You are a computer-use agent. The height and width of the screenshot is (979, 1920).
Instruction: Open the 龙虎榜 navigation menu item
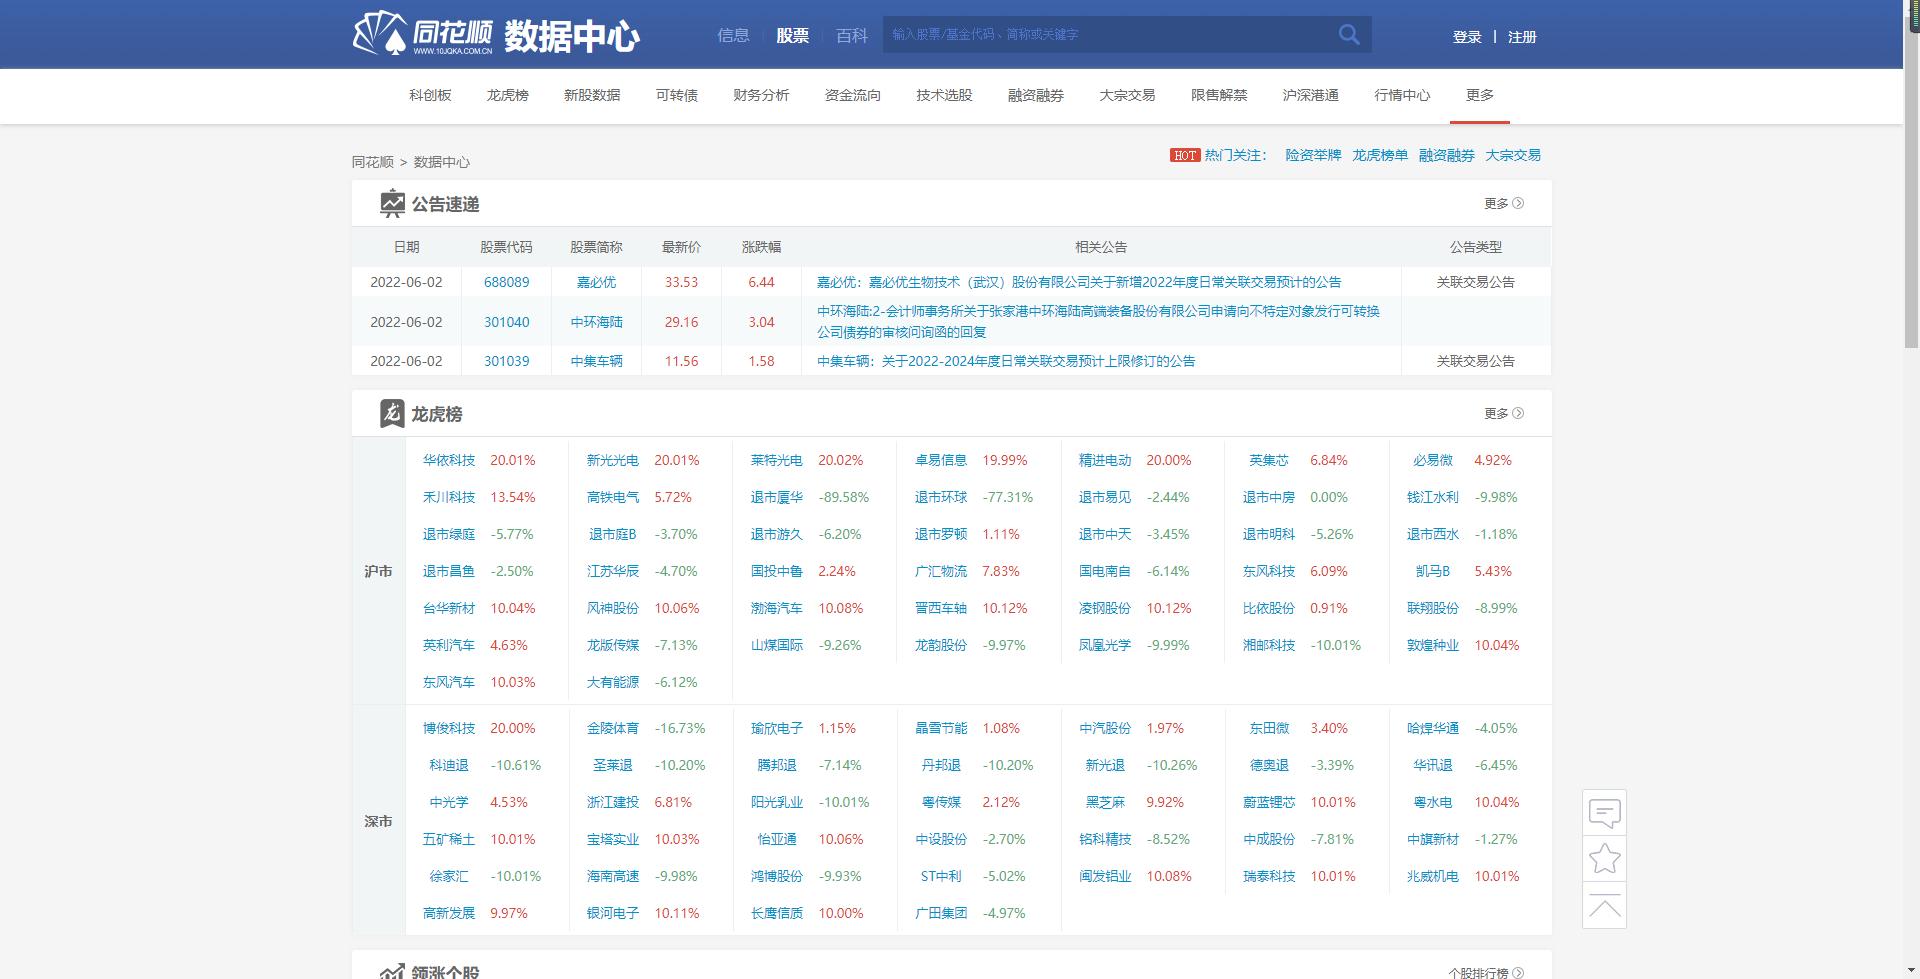click(508, 95)
